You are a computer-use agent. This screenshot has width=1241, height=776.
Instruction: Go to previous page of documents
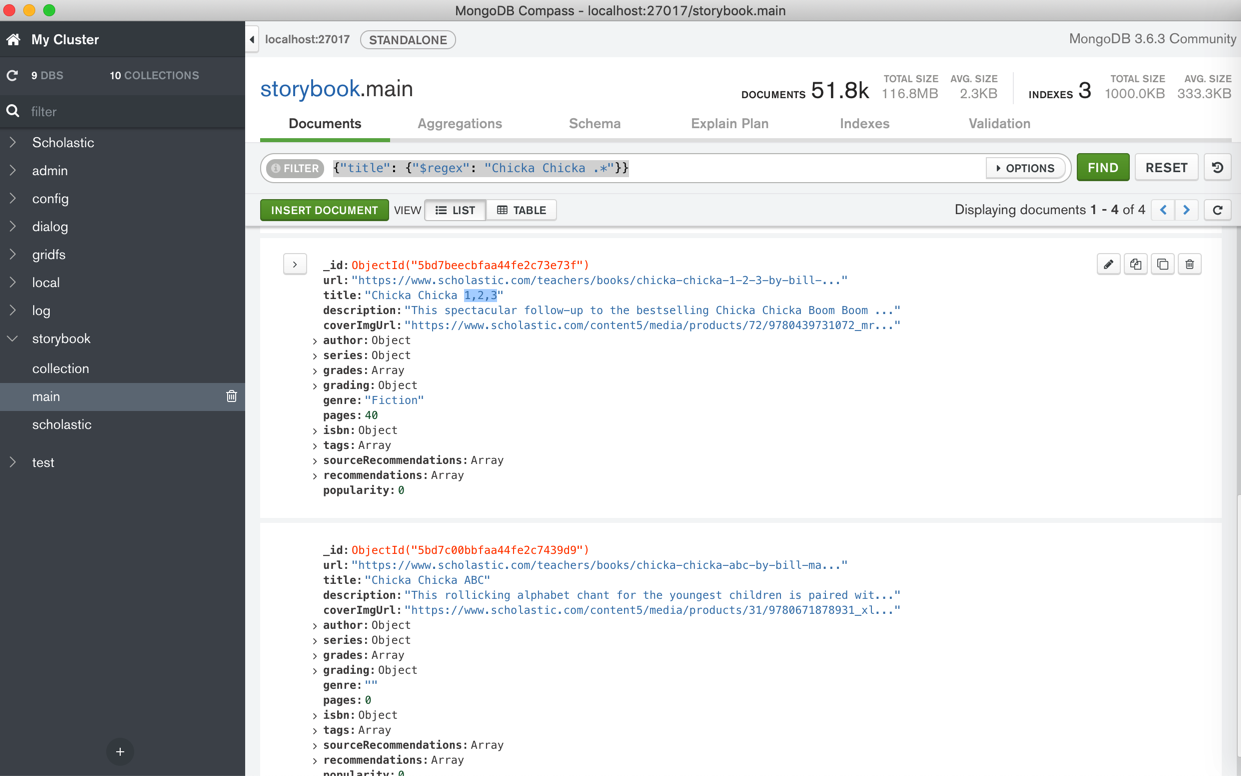point(1163,210)
